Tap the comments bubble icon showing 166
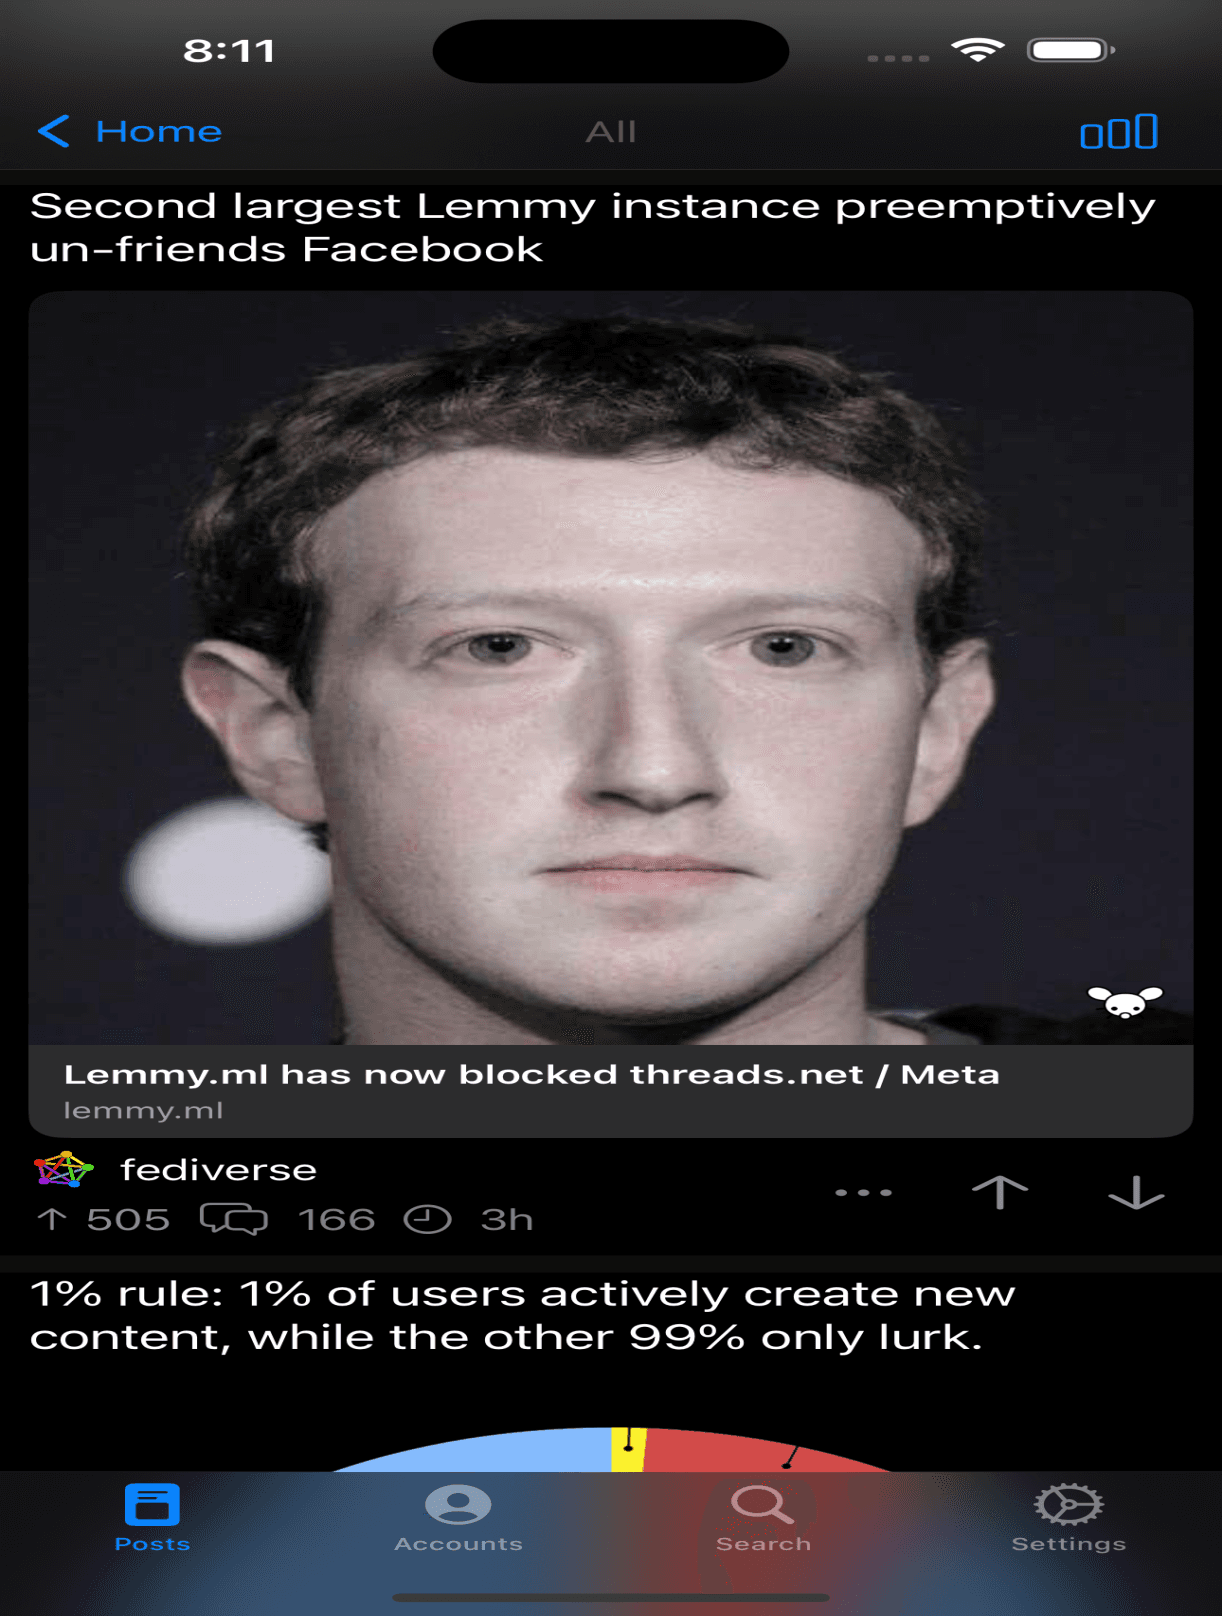This screenshot has width=1222, height=1616. pos(234,1219)
